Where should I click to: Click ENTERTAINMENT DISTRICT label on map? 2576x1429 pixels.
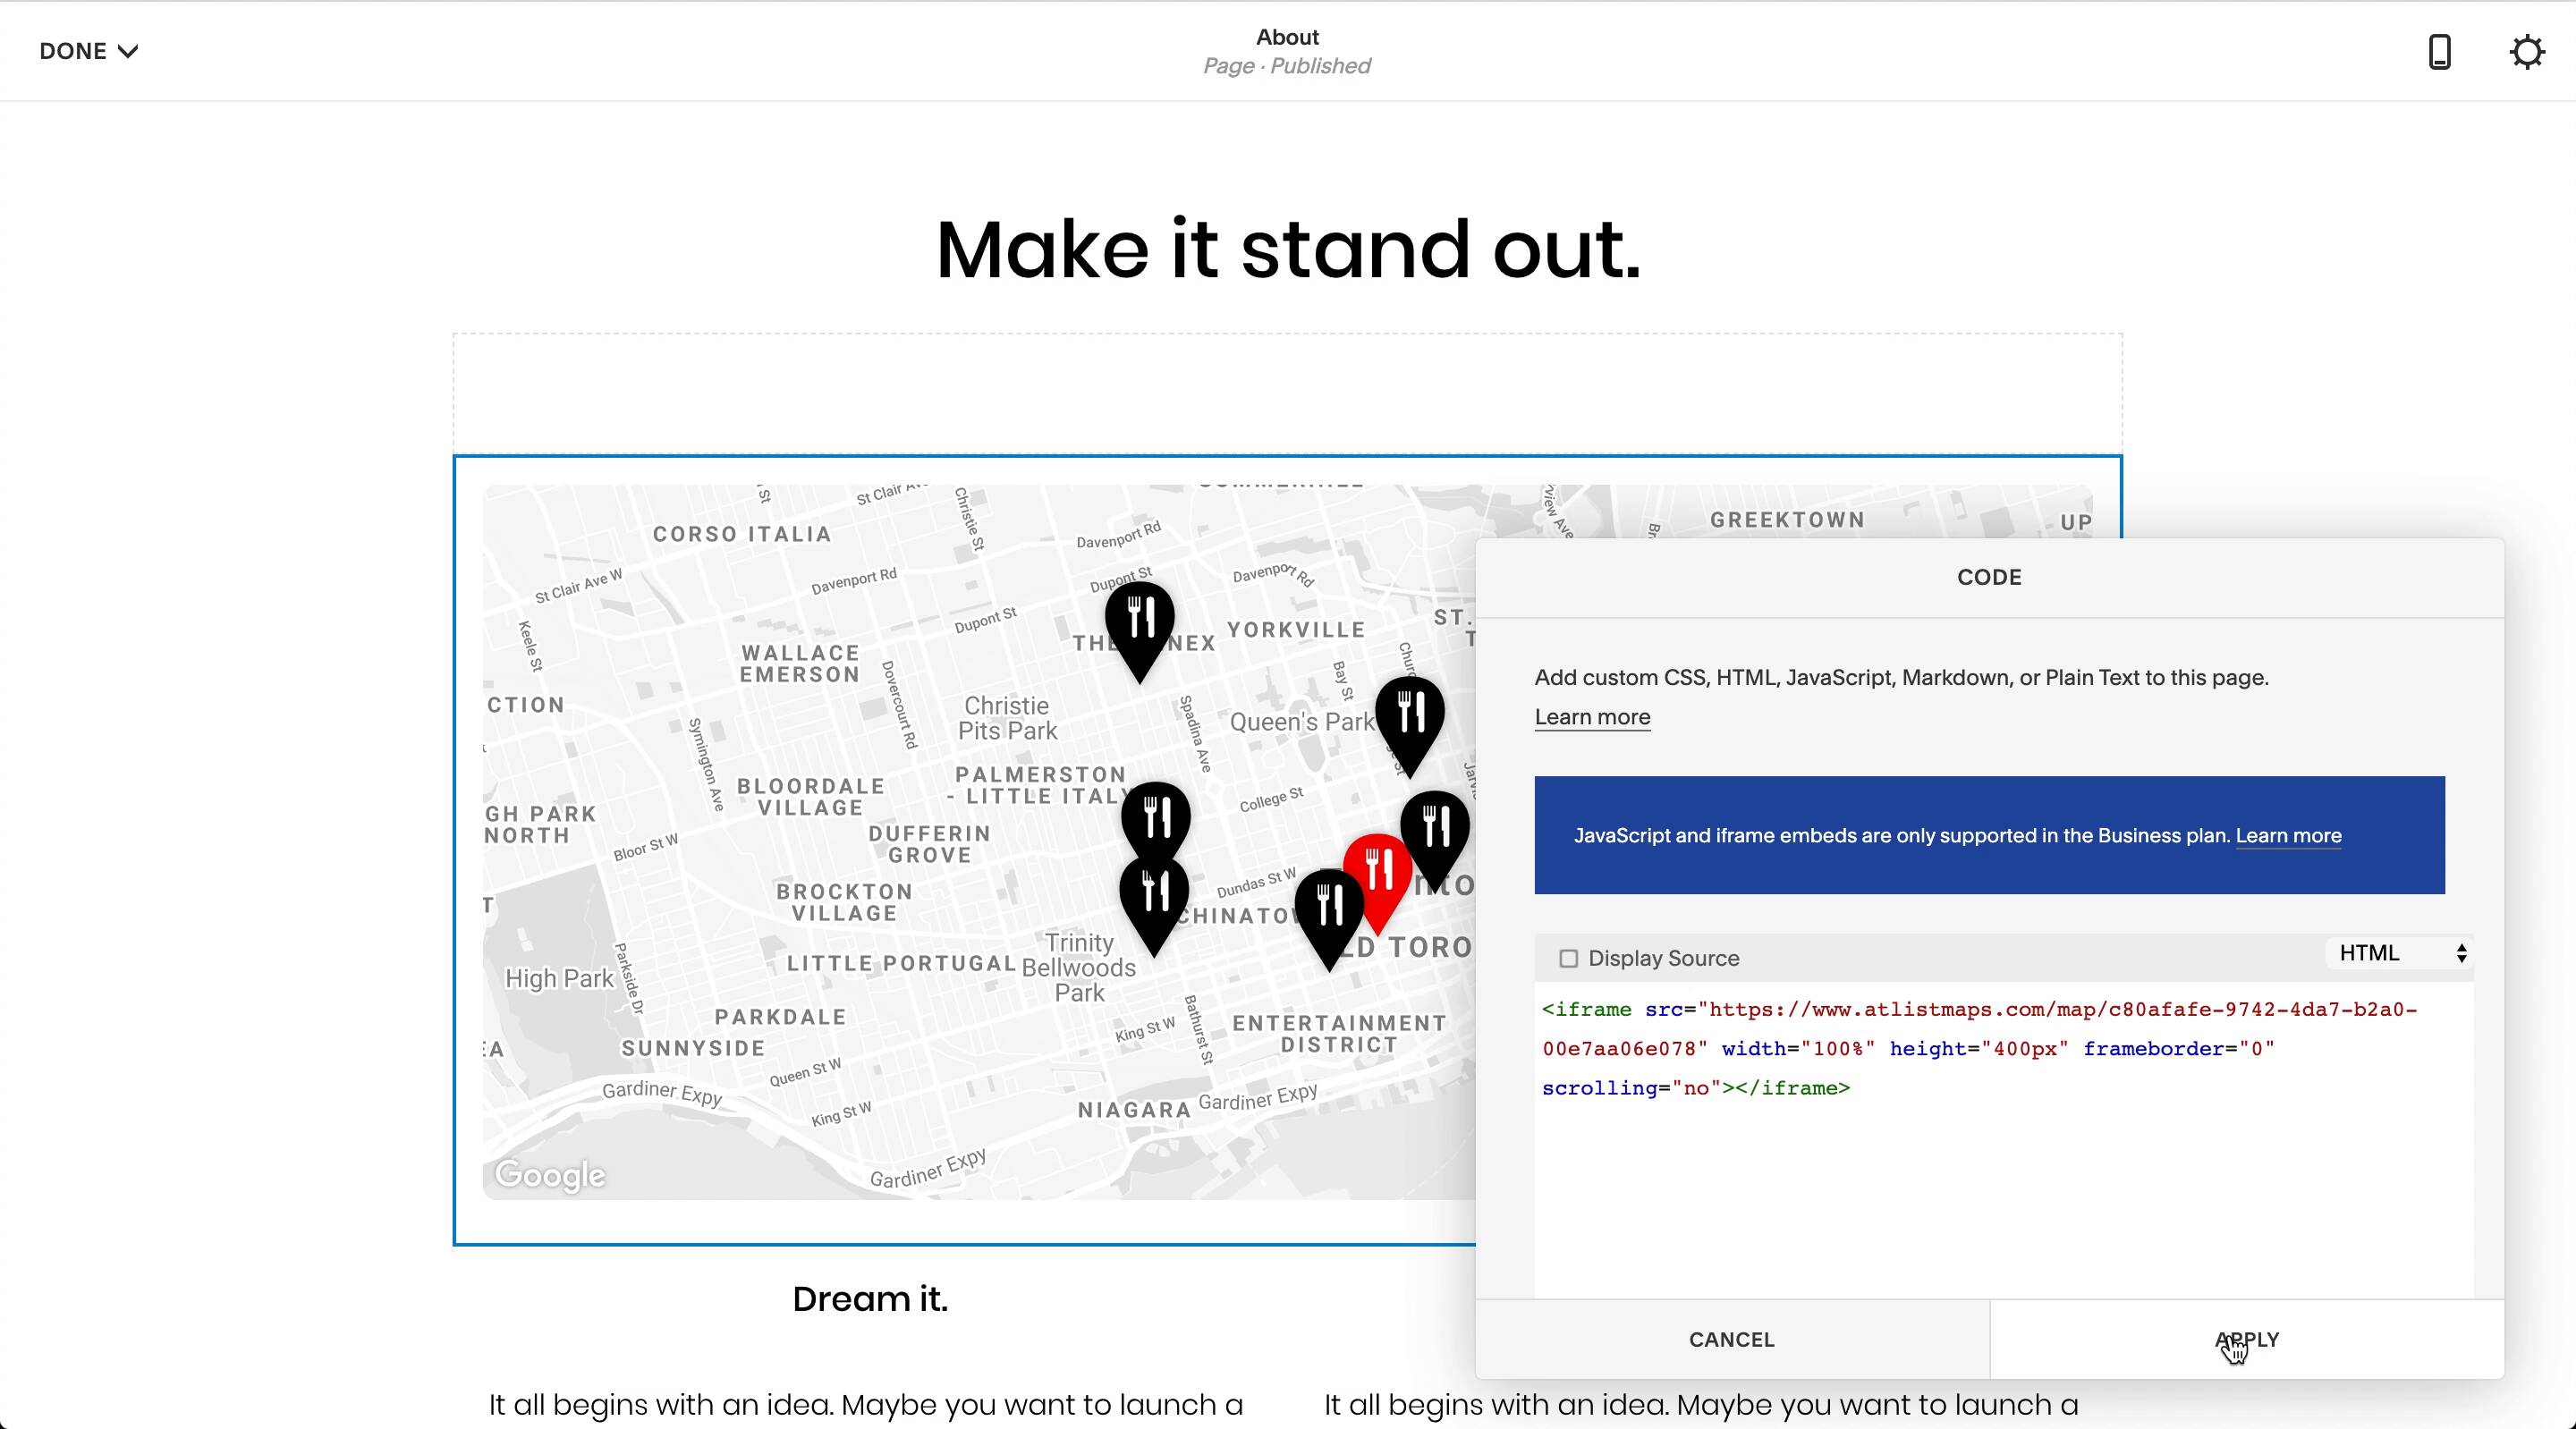[1339, 1034]
